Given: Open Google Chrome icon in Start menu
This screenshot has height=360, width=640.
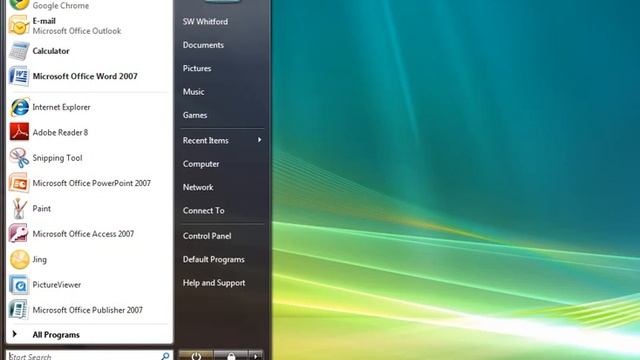Looking at the screenshot, I should [x=19, y=4].
